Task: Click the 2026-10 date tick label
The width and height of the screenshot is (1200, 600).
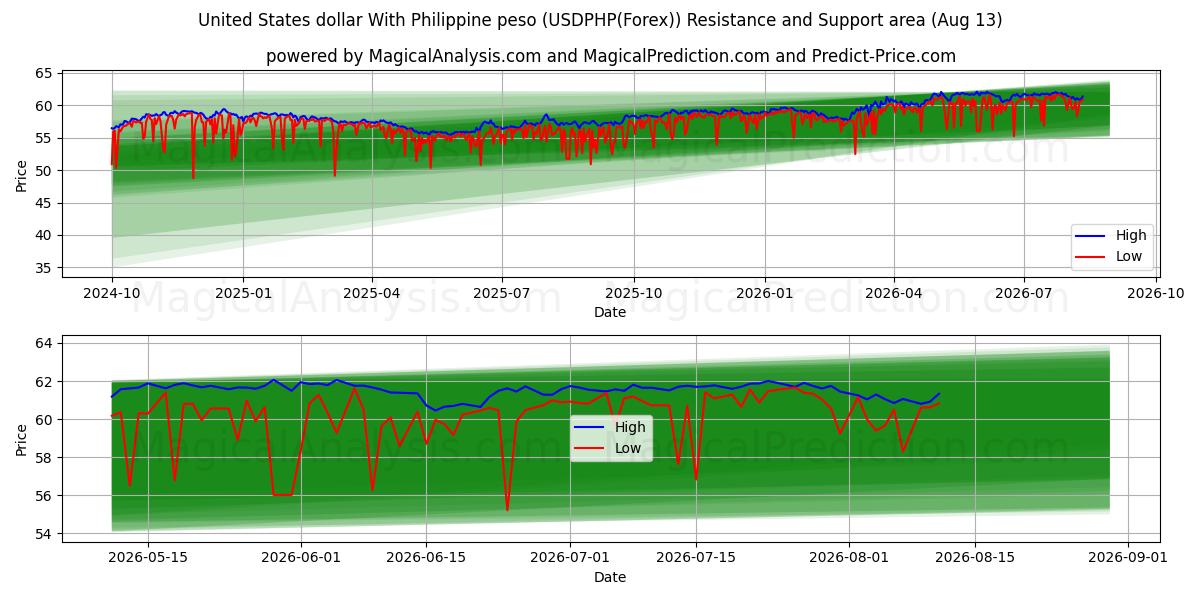Action: tap(1155, 294)
